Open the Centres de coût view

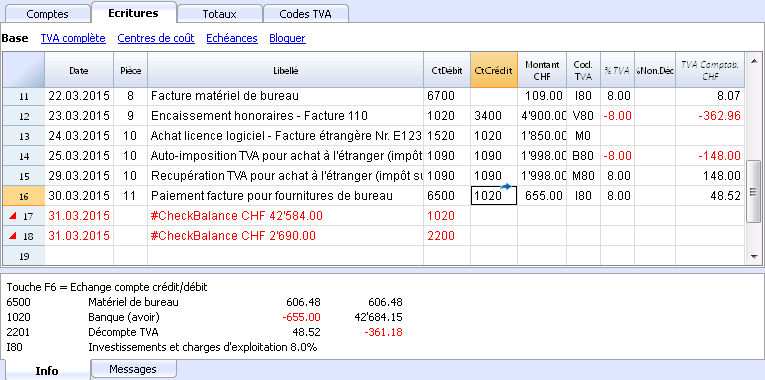point(156,38)
